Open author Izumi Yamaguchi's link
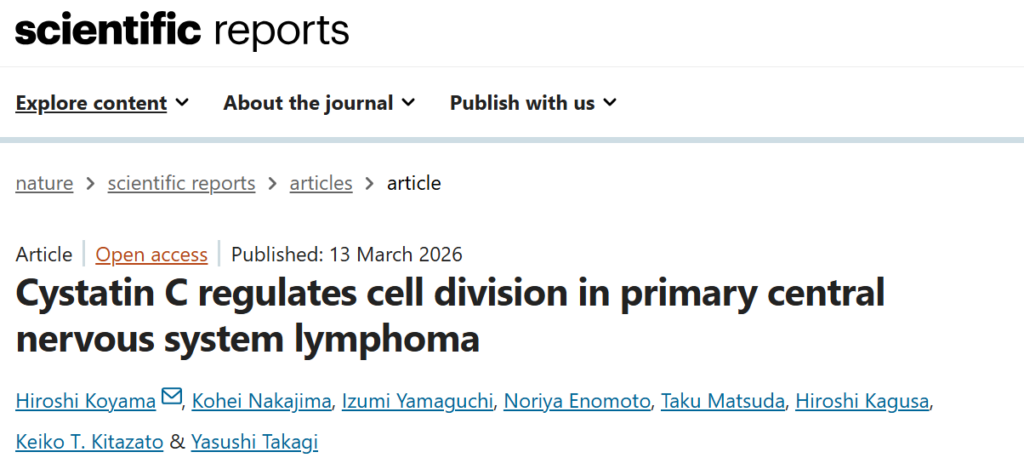1024x475 pixels. (417, 401)
